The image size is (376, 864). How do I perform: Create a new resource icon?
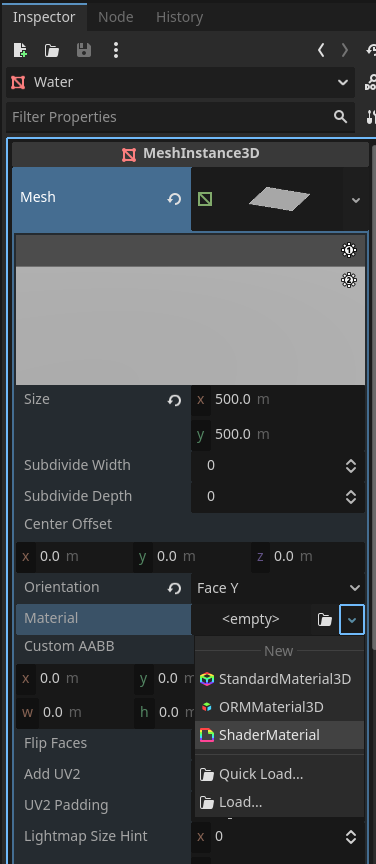coord(20,50)
